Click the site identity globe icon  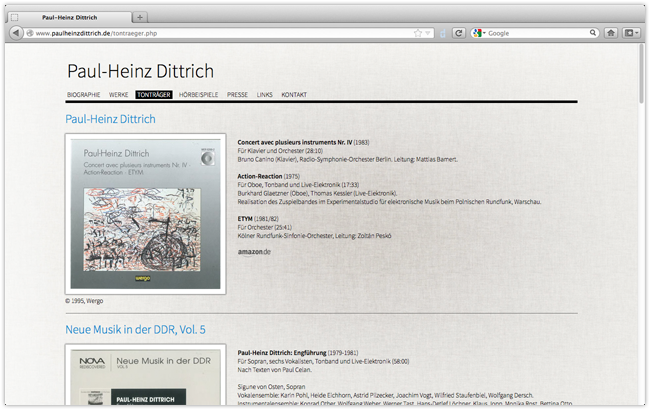(30, 33)
